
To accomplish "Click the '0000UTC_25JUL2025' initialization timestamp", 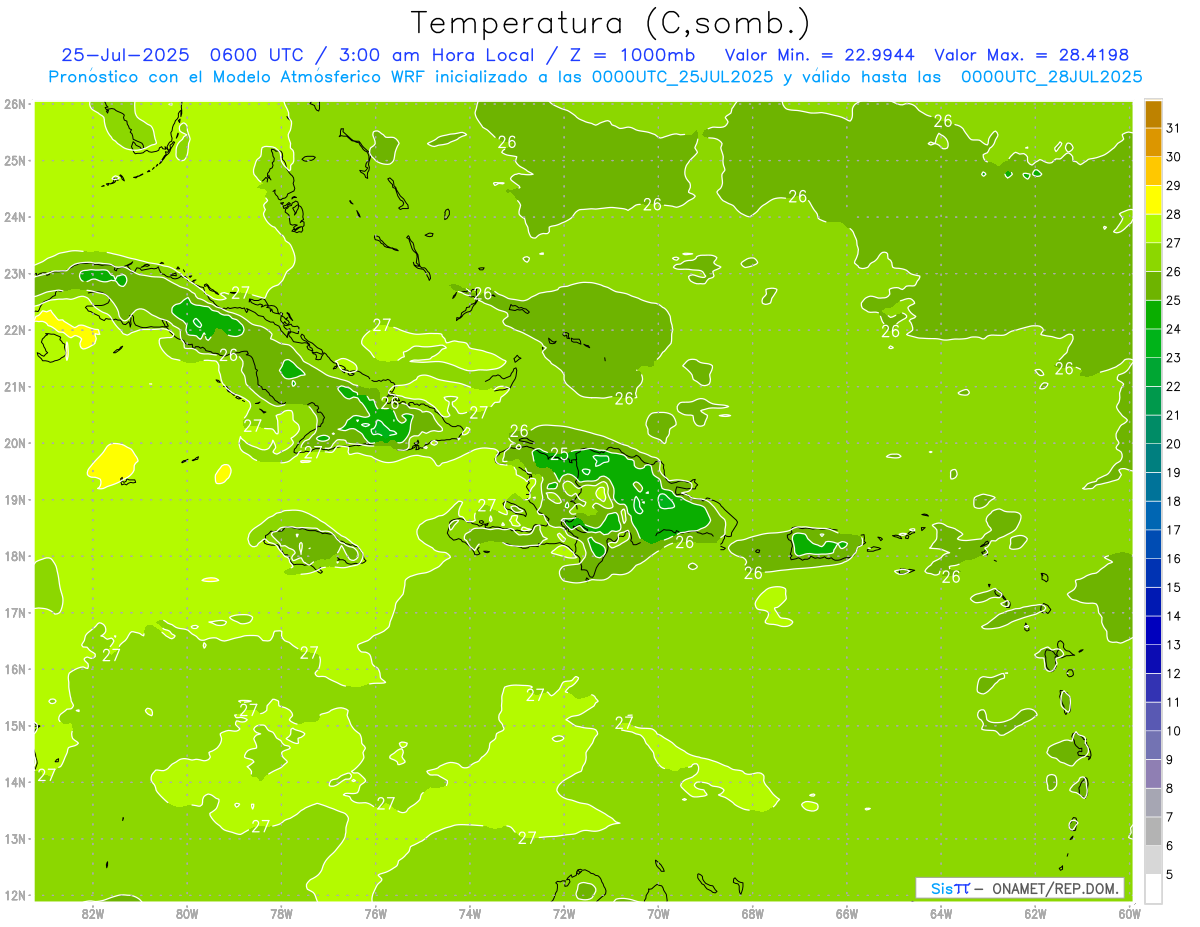I will pyautogui.click(x=682, y=77).
